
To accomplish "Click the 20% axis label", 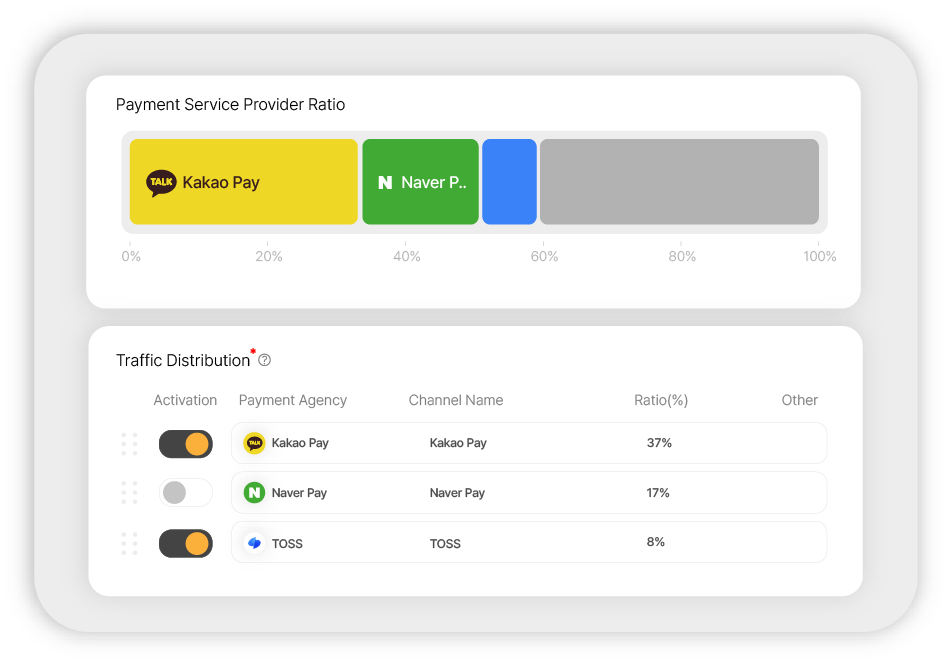I will (x=269, y=256).
